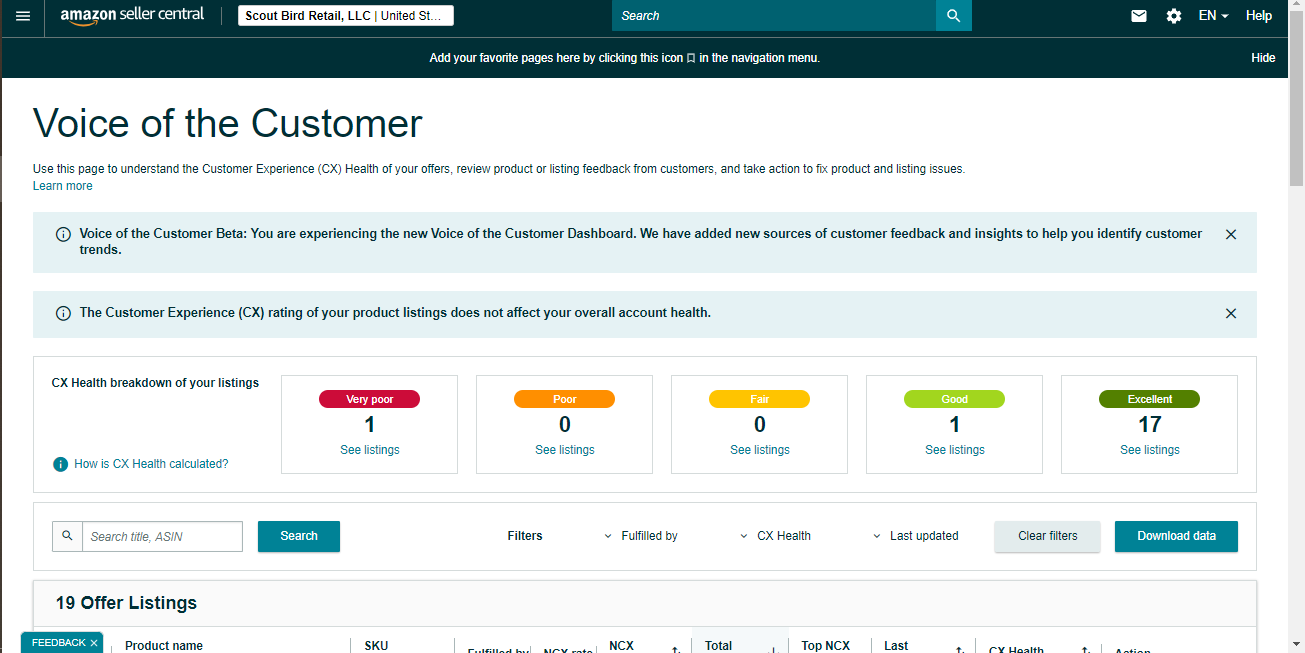
Task: See listings under Fair
Action: (760, 450)
